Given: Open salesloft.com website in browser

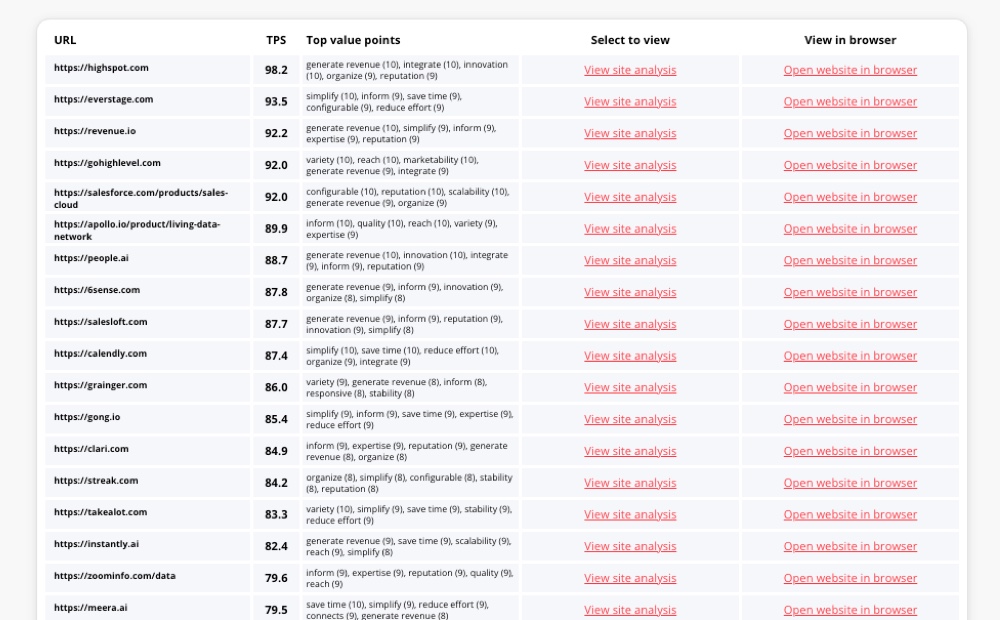Looking at the screenshot, I should (850, 324).
